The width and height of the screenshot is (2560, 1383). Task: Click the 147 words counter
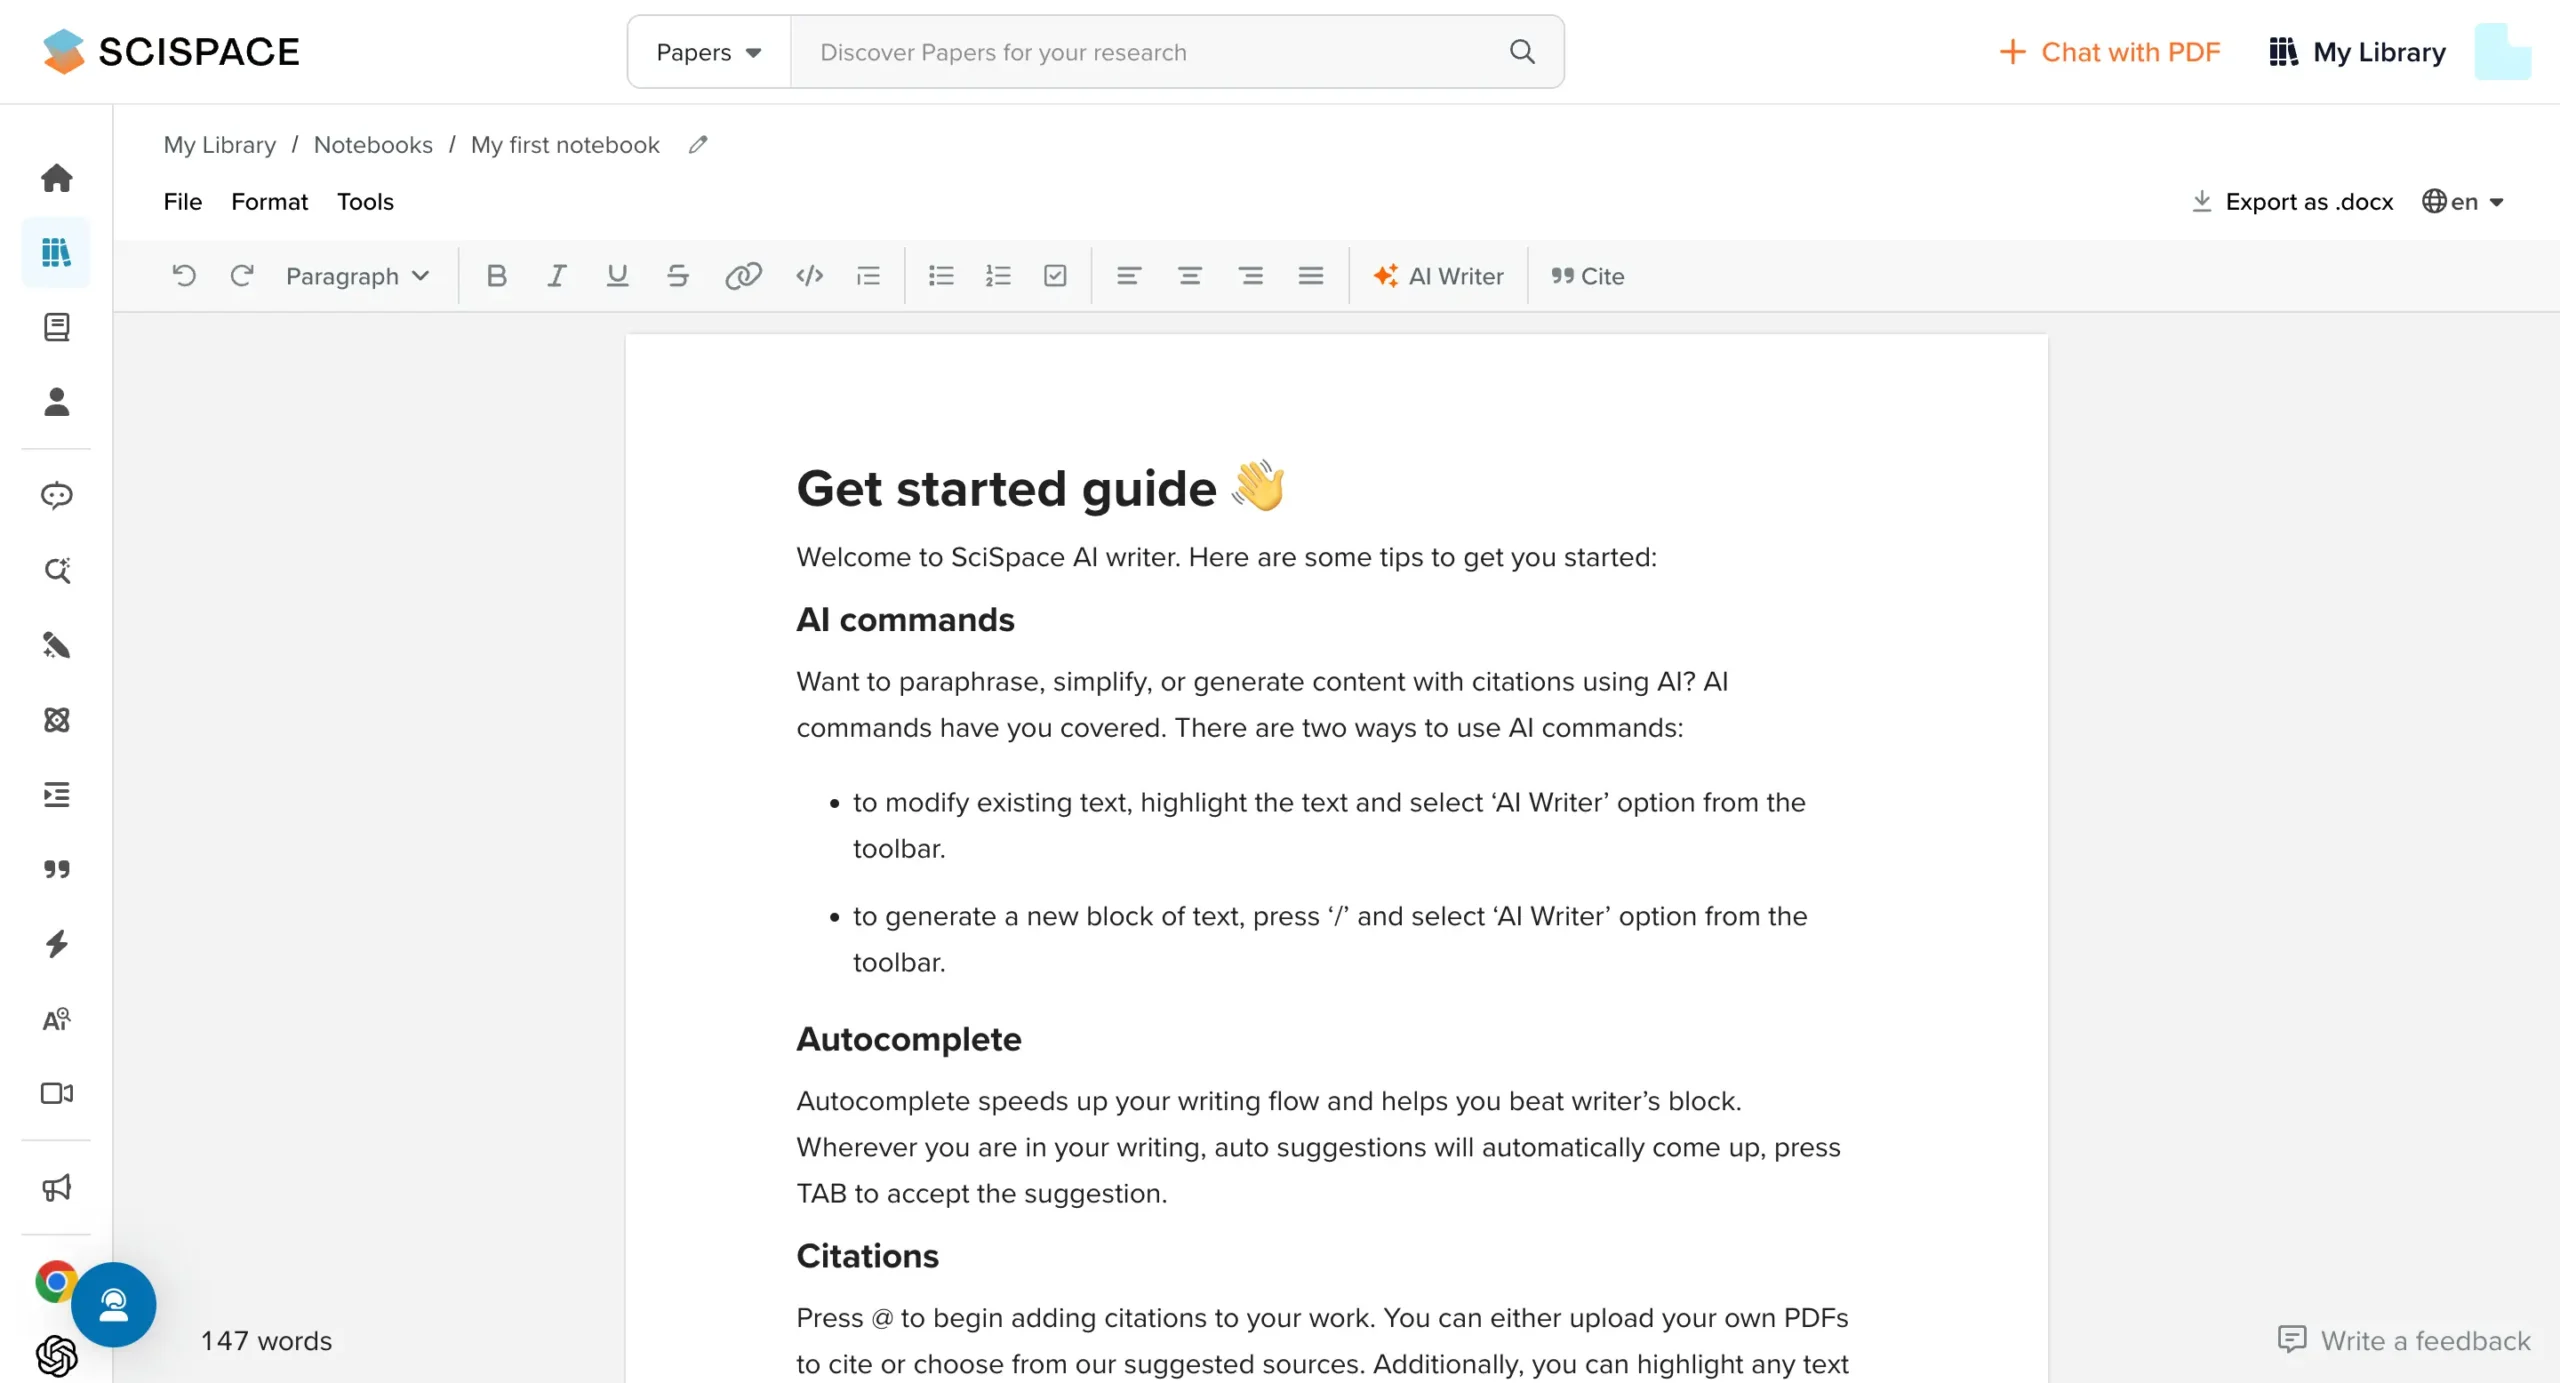(x=266, y=1340)
